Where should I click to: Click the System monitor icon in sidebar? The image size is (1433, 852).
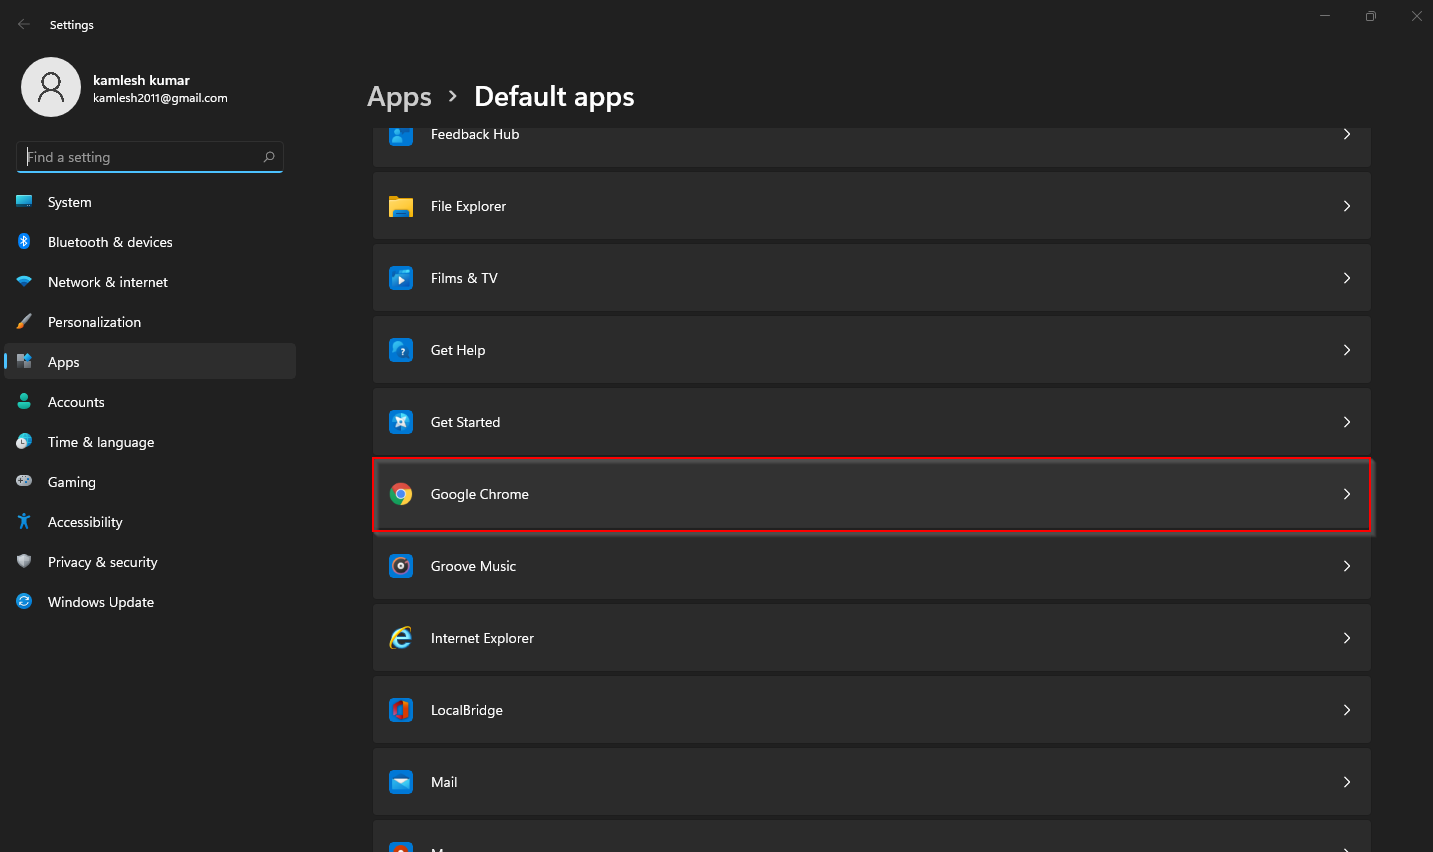(x=24, y=201)
